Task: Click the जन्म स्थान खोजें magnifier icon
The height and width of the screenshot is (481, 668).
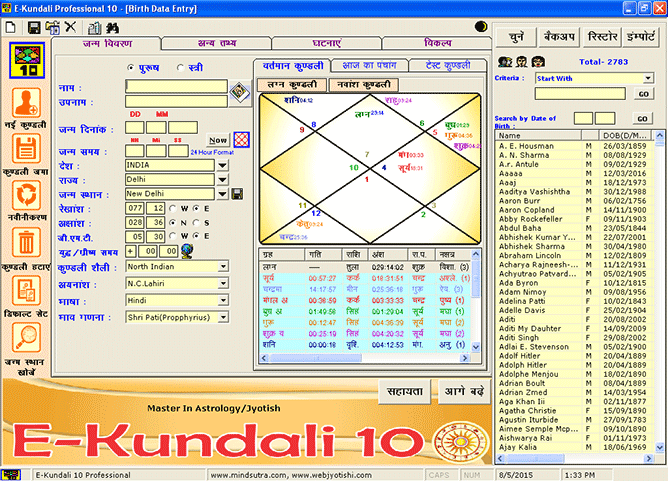Action: click(x=26, y=338)
